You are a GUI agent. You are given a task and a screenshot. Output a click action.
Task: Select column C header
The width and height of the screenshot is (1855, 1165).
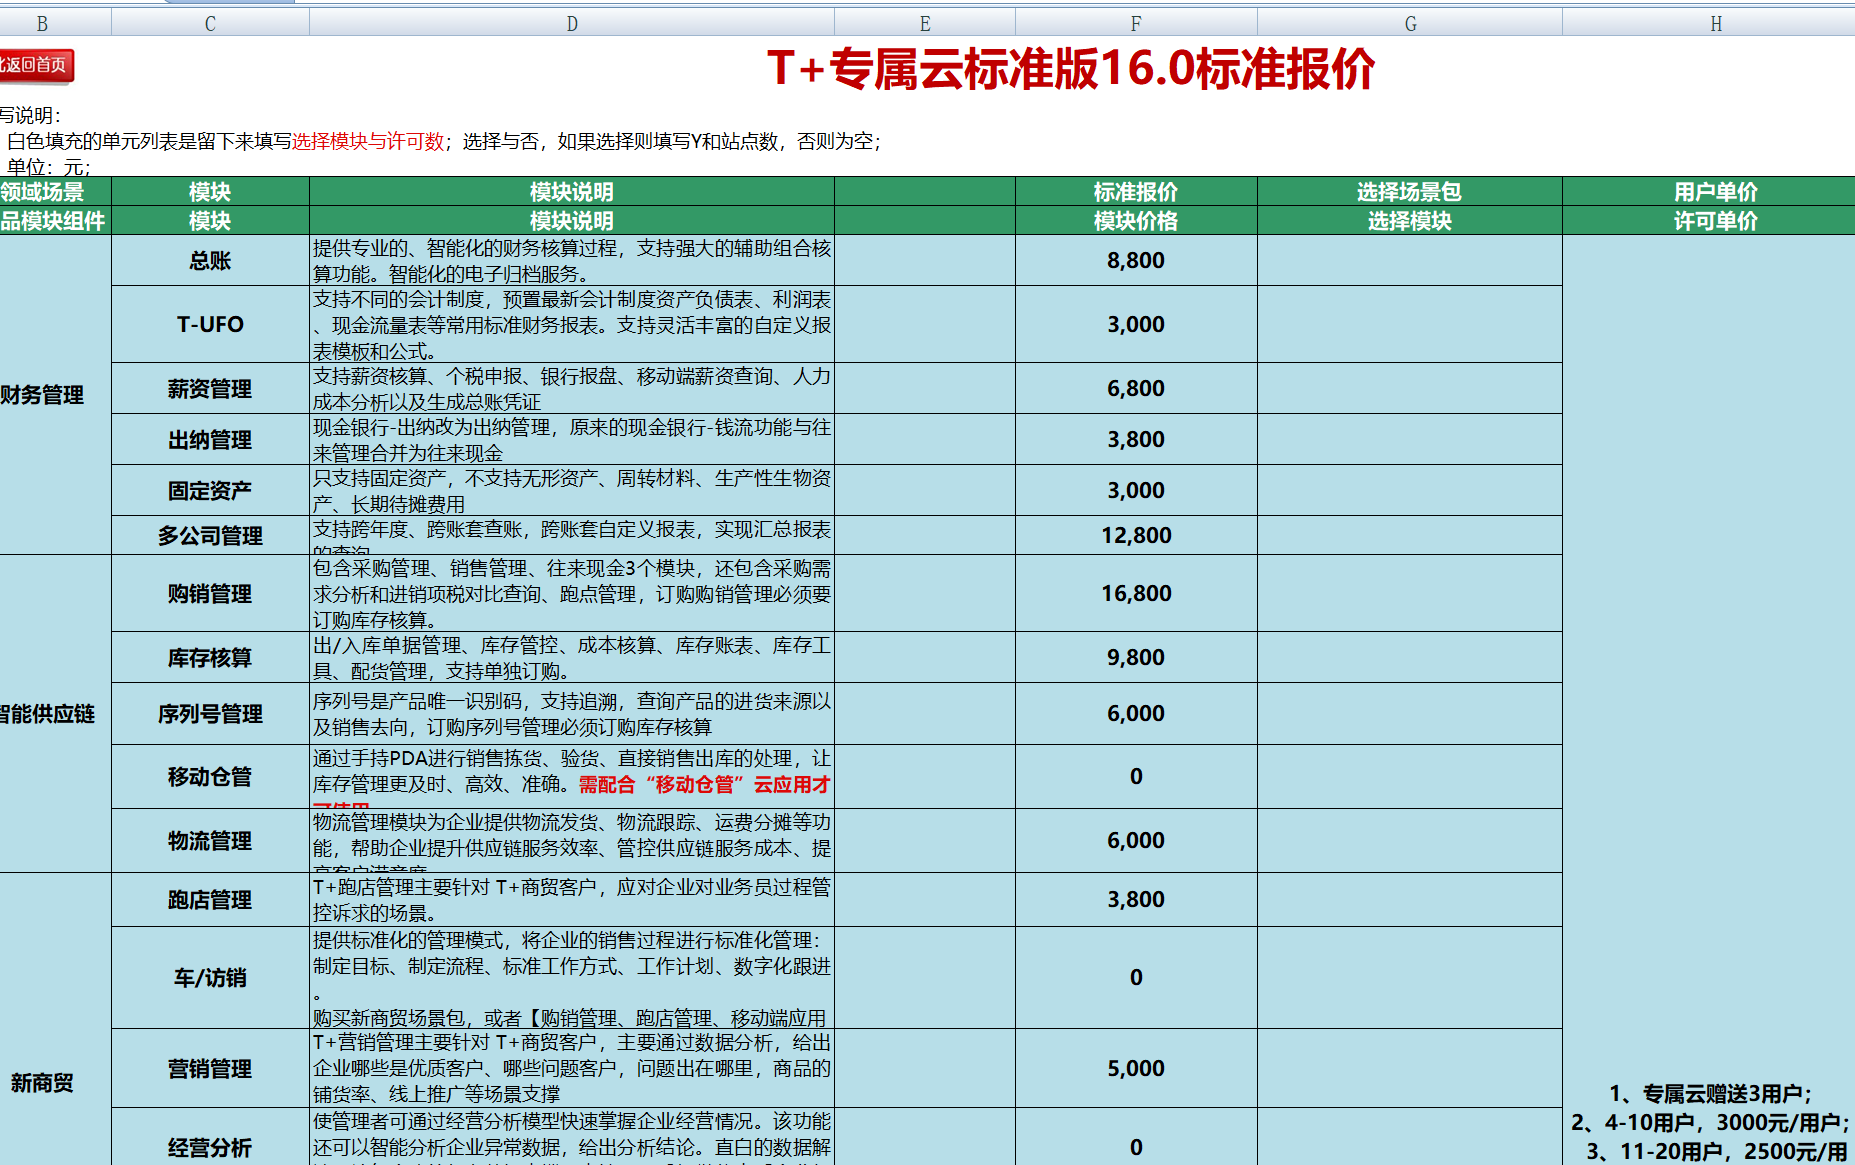click(x=210, y=23)
